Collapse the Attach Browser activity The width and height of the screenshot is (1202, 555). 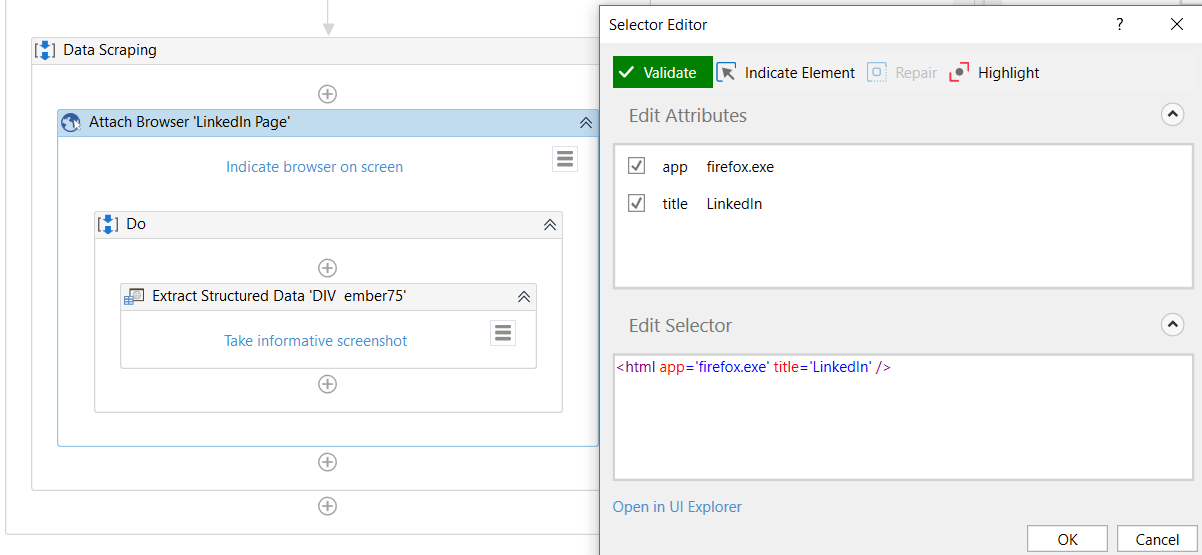pos(586,123)
